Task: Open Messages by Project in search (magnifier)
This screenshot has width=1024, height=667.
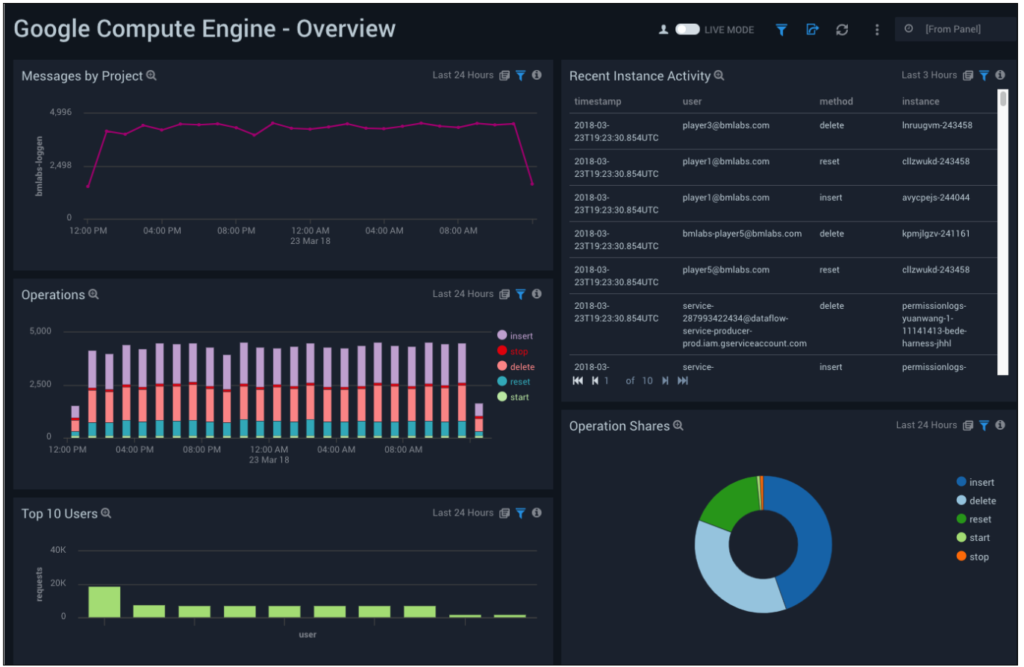Action: [152, 76]
